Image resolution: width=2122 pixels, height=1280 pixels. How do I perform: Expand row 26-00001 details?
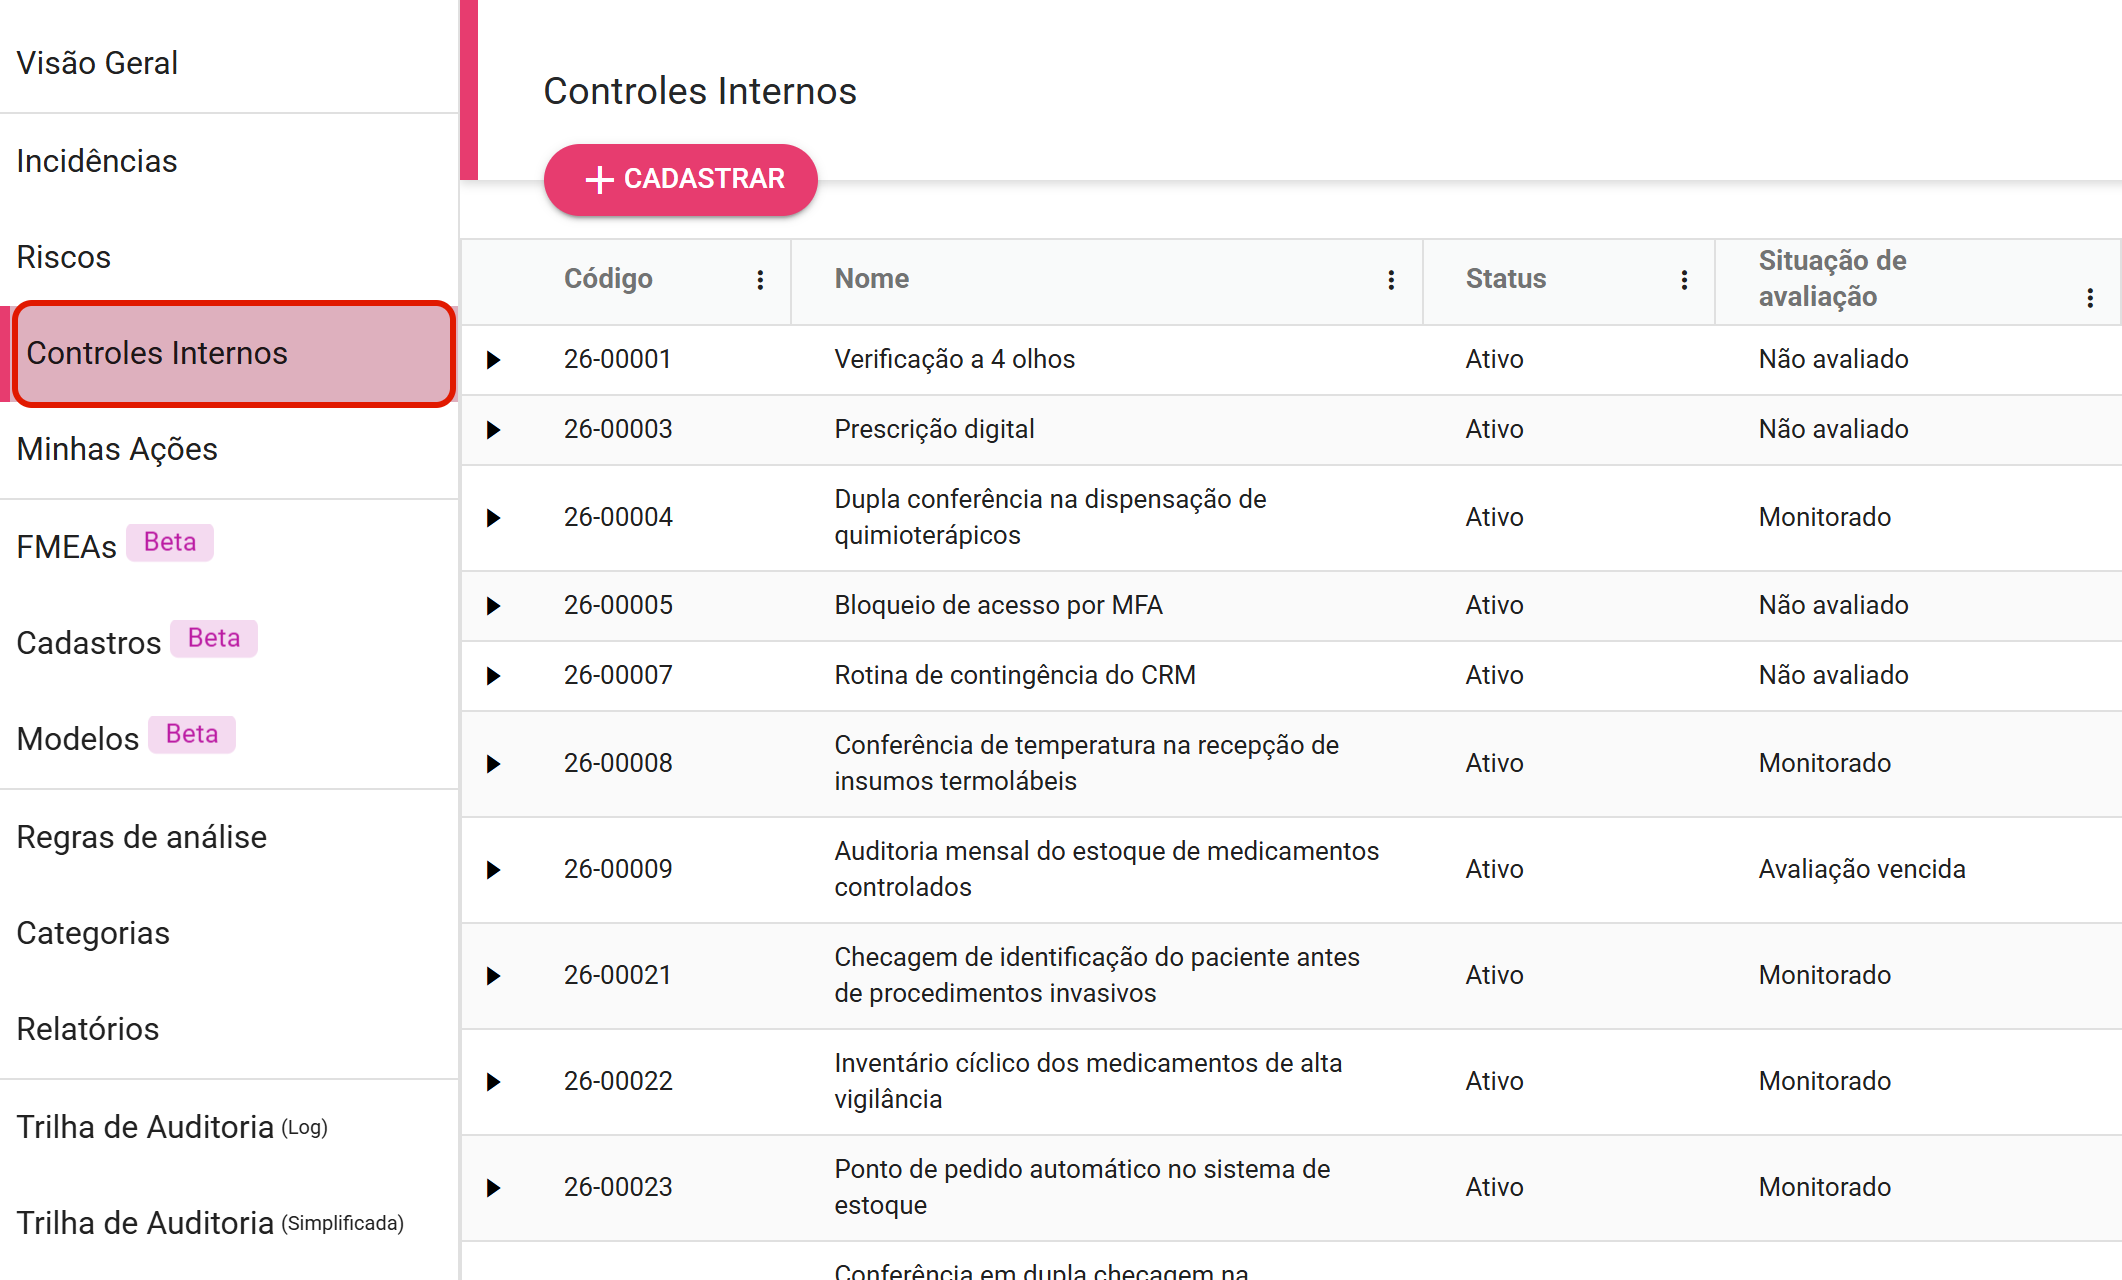click(x=493, y=360)
